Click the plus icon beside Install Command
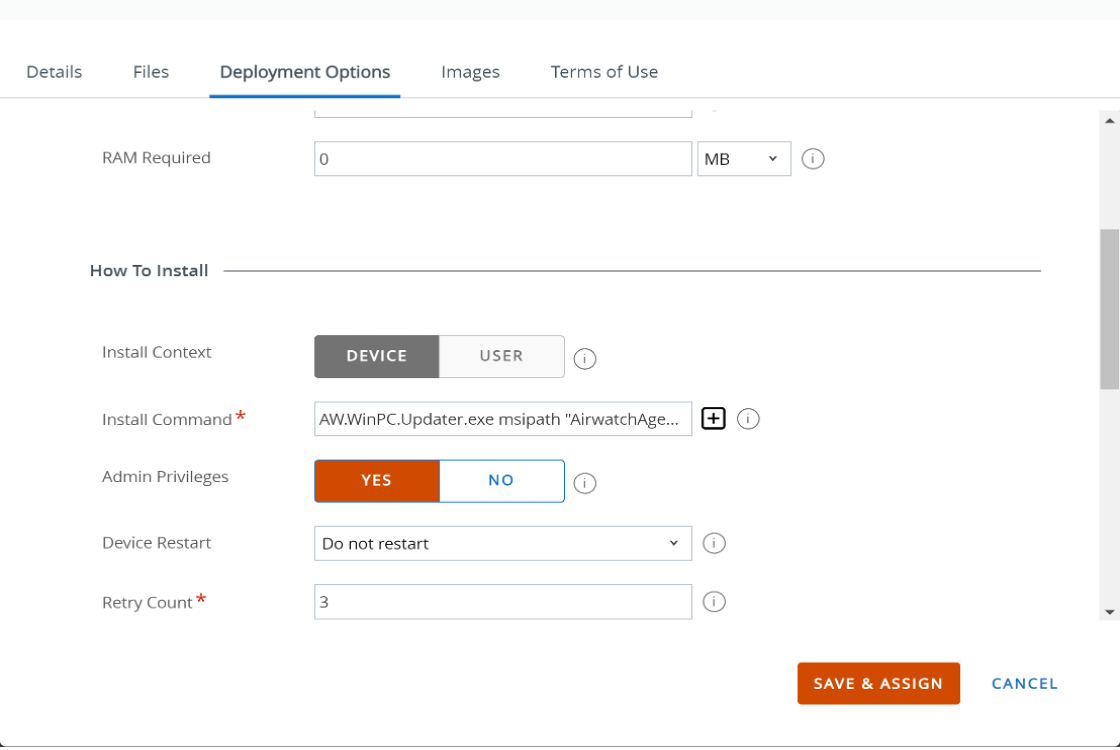This screenshot has width=1120, height=750. point(713,418)
